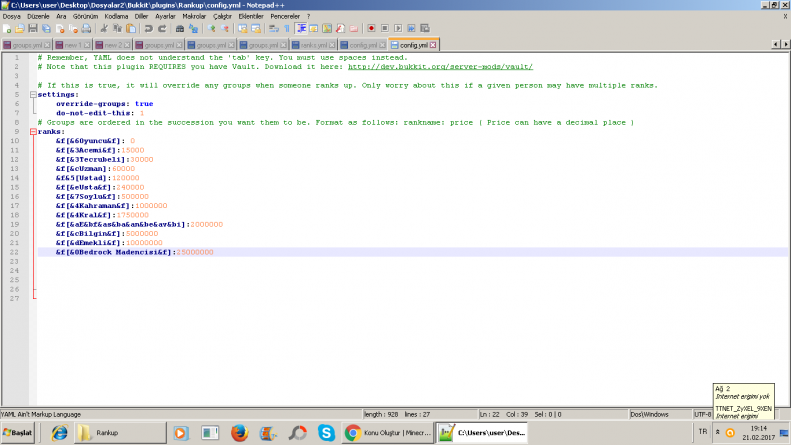Image resolution: width=791 pixels, height=445 pixels.
Task: Open the Rankup folder taskbar window
Action: (x=120, y=433)
